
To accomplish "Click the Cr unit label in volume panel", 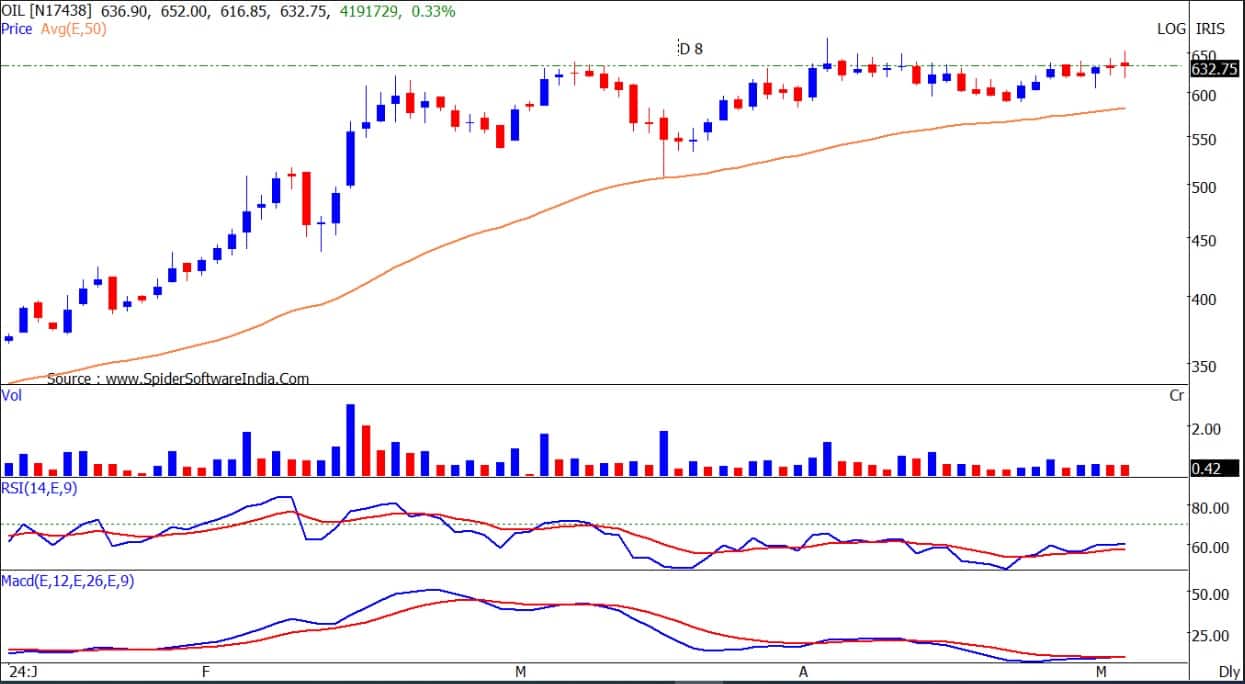I will (x=1177, y=396).
